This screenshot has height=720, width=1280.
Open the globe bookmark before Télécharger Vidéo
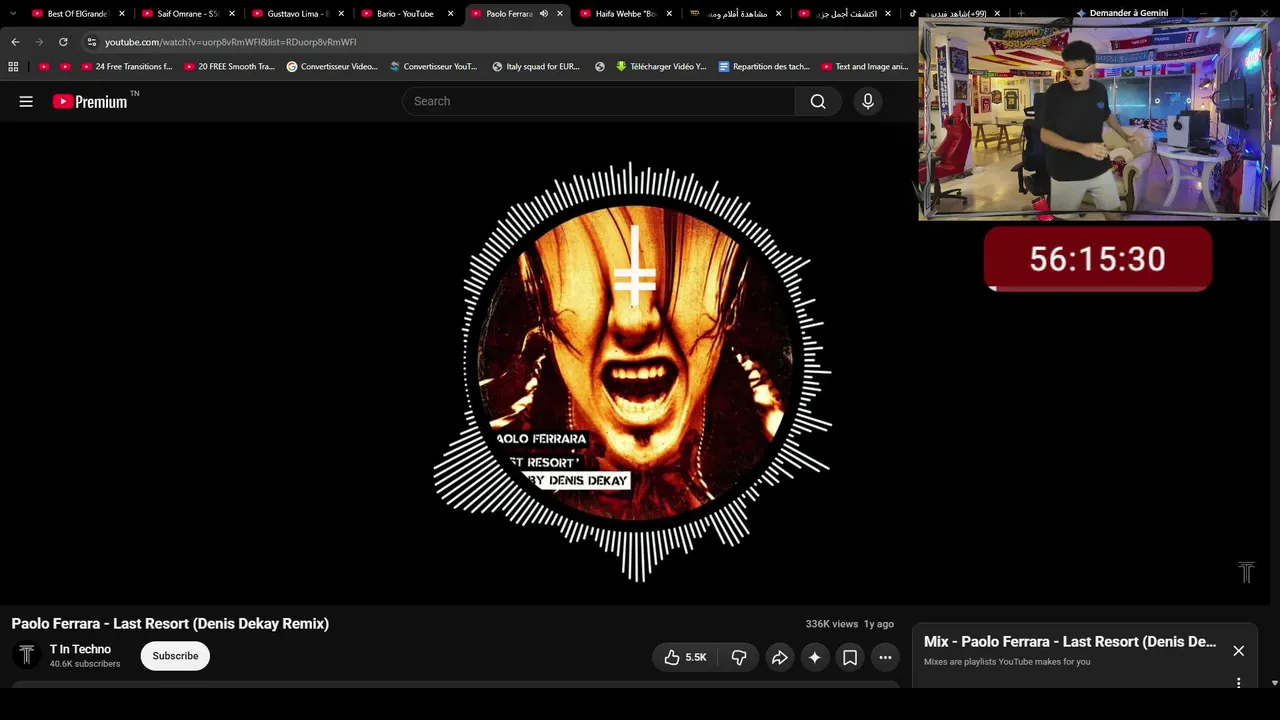[600, 67]
